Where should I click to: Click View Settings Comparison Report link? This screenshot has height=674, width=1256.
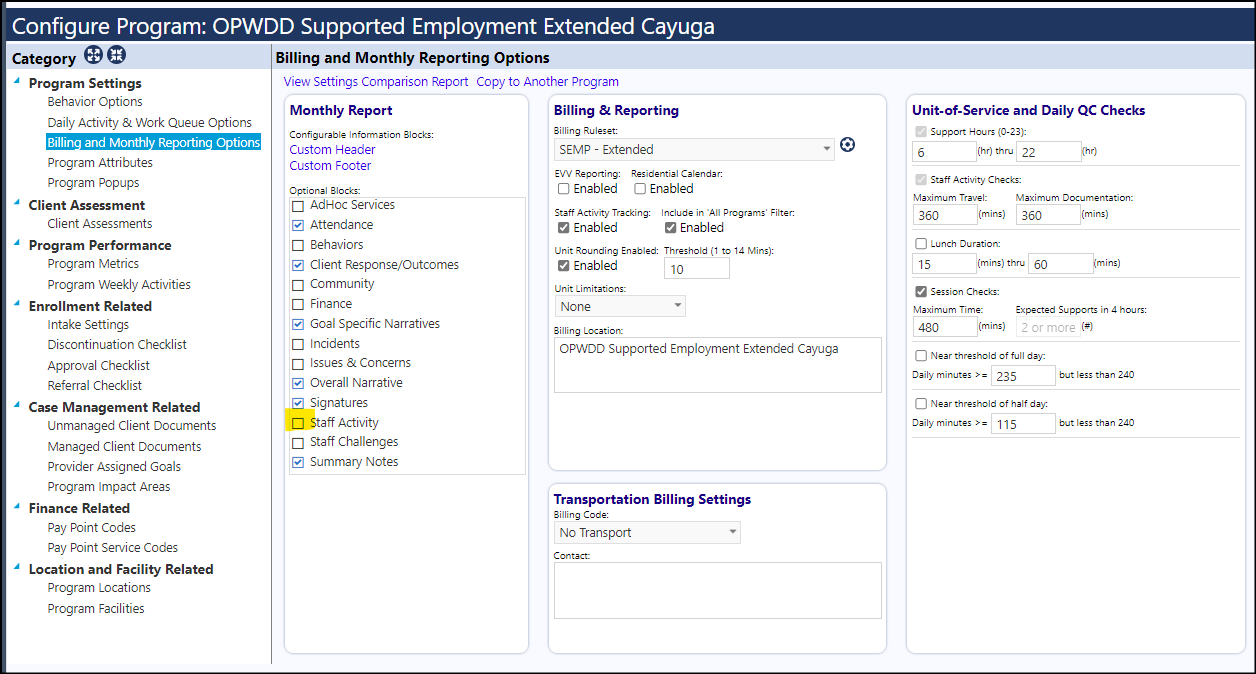376,82
